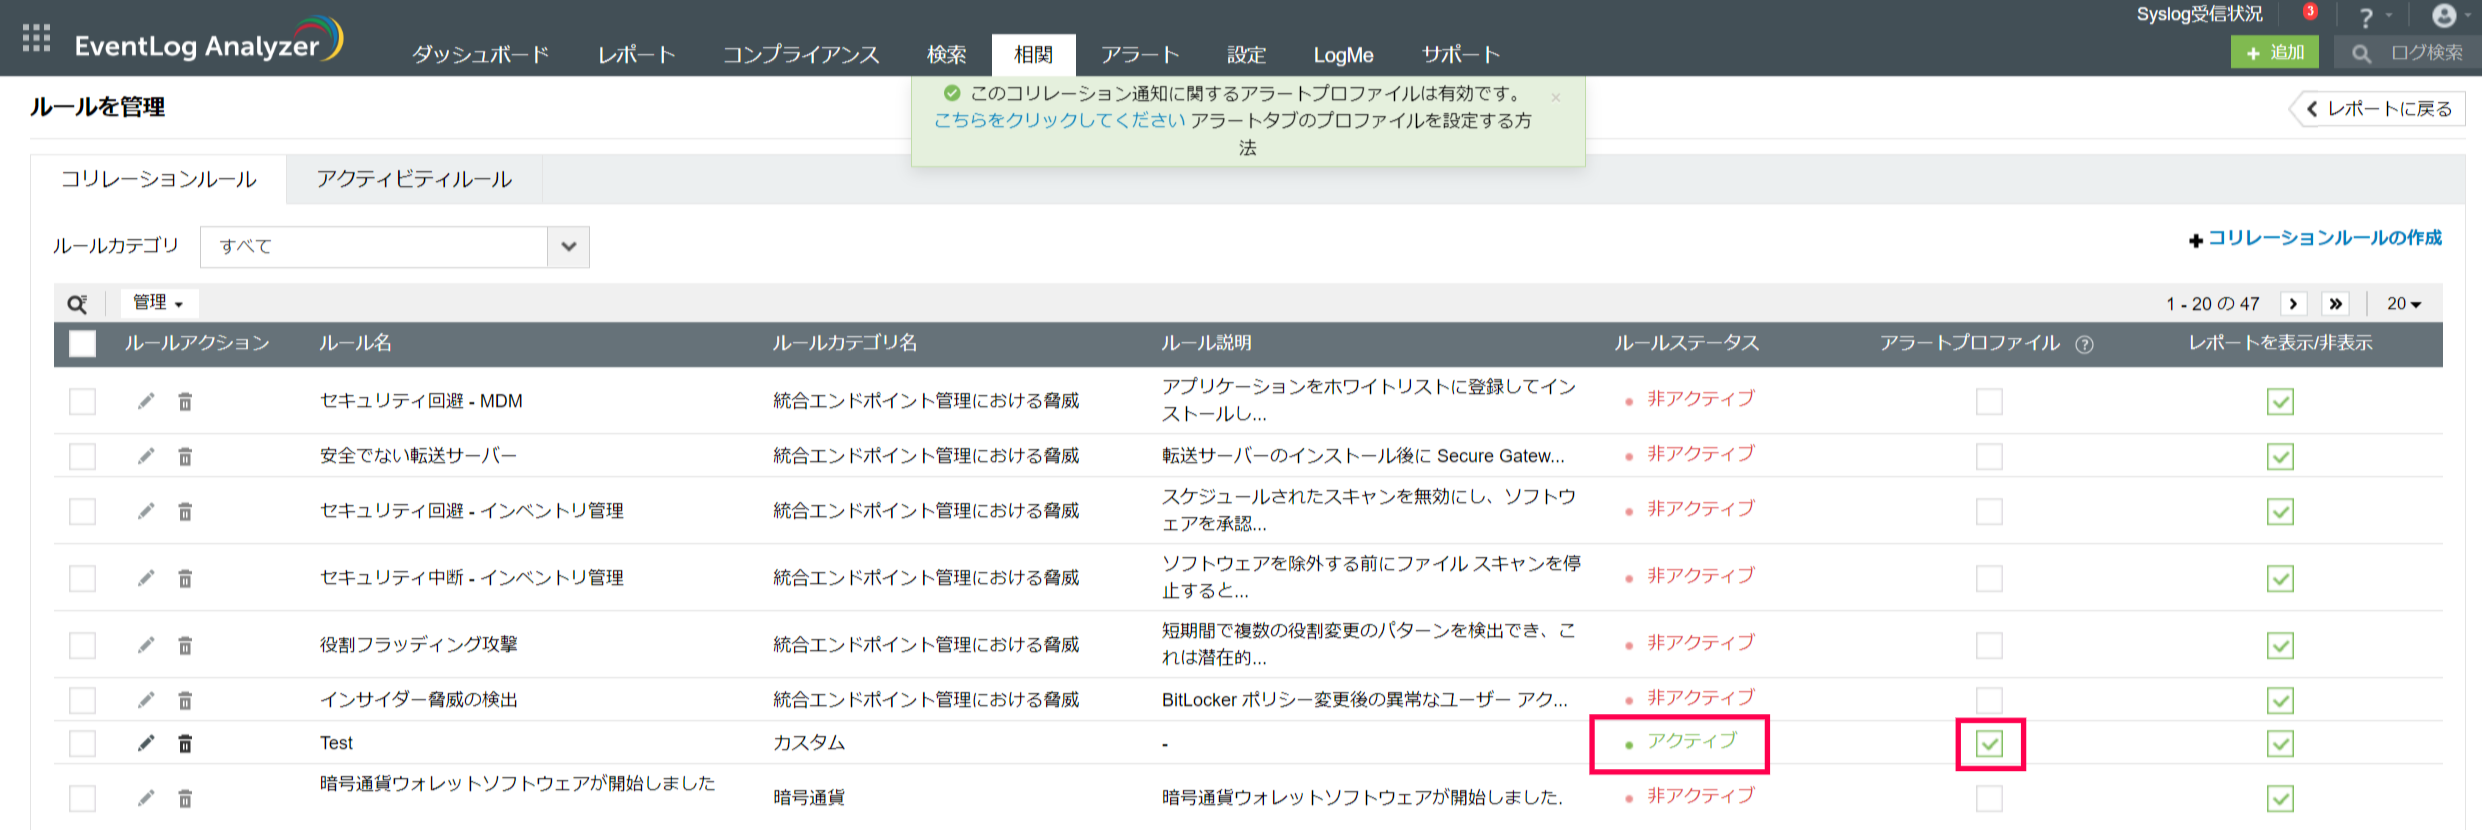This screenshot has height=830, width=2482.
Task: Click the rule search magnifier icon
Action: pyautogui.click(x=77, y=304)
